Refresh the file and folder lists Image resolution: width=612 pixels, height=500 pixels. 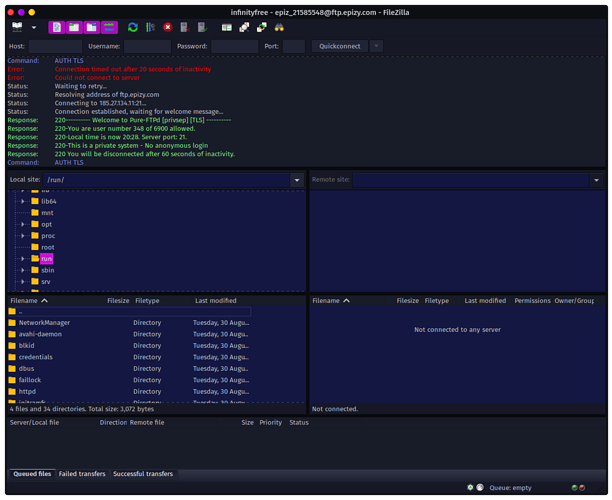point(133,27)
